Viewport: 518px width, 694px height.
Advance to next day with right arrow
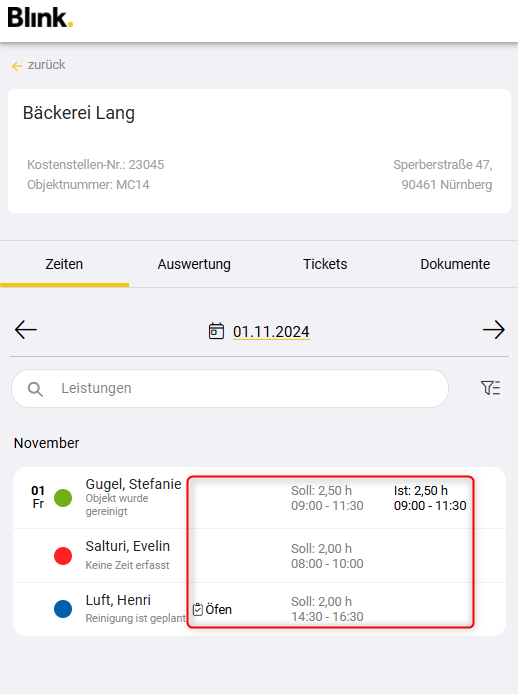coord(494,330)
